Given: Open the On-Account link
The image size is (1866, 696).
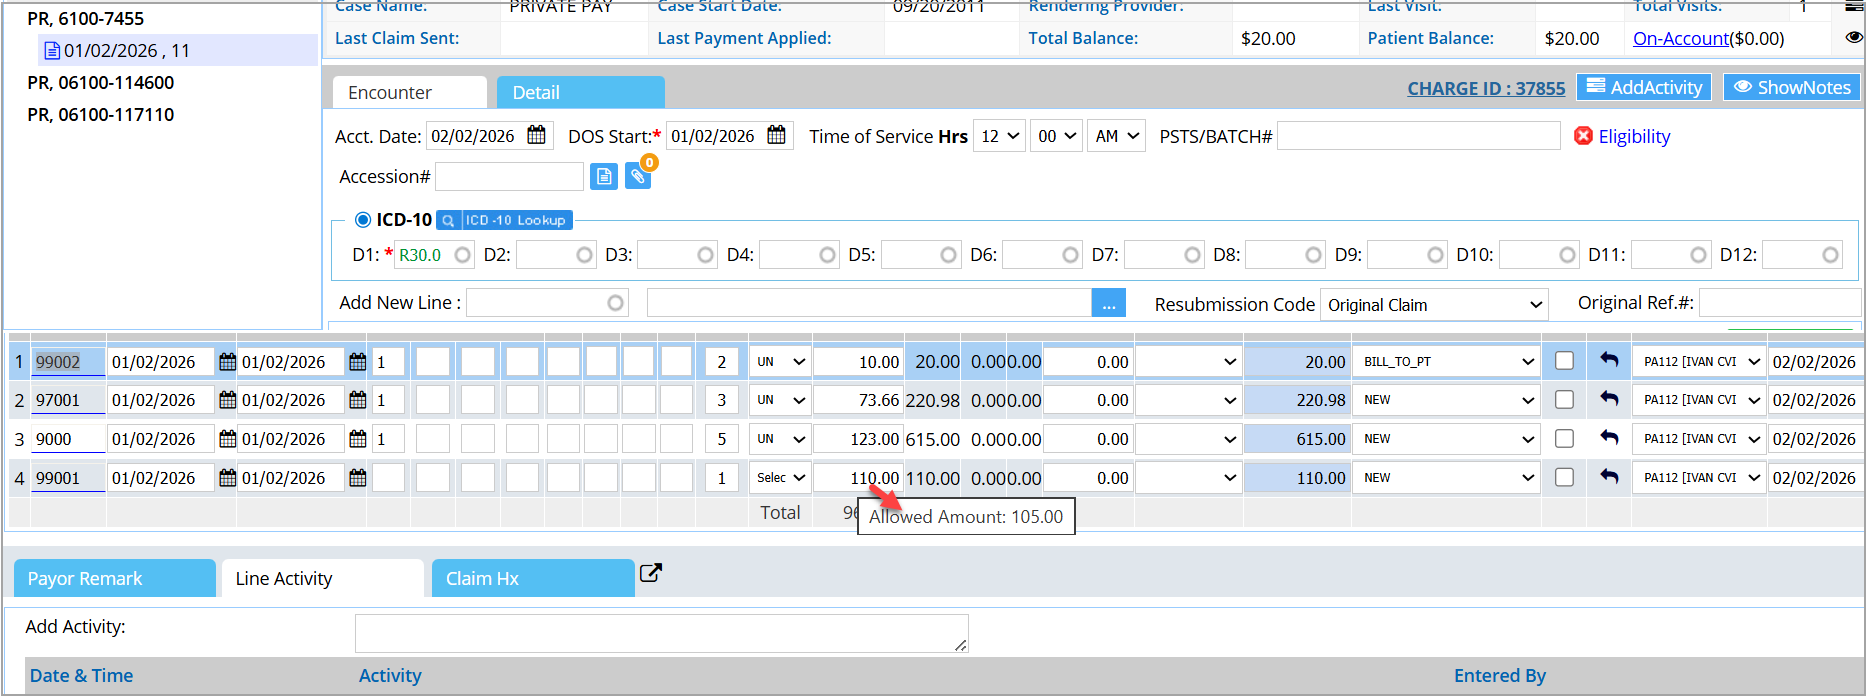Looking at the screenshot, I should pos(1680,38).
